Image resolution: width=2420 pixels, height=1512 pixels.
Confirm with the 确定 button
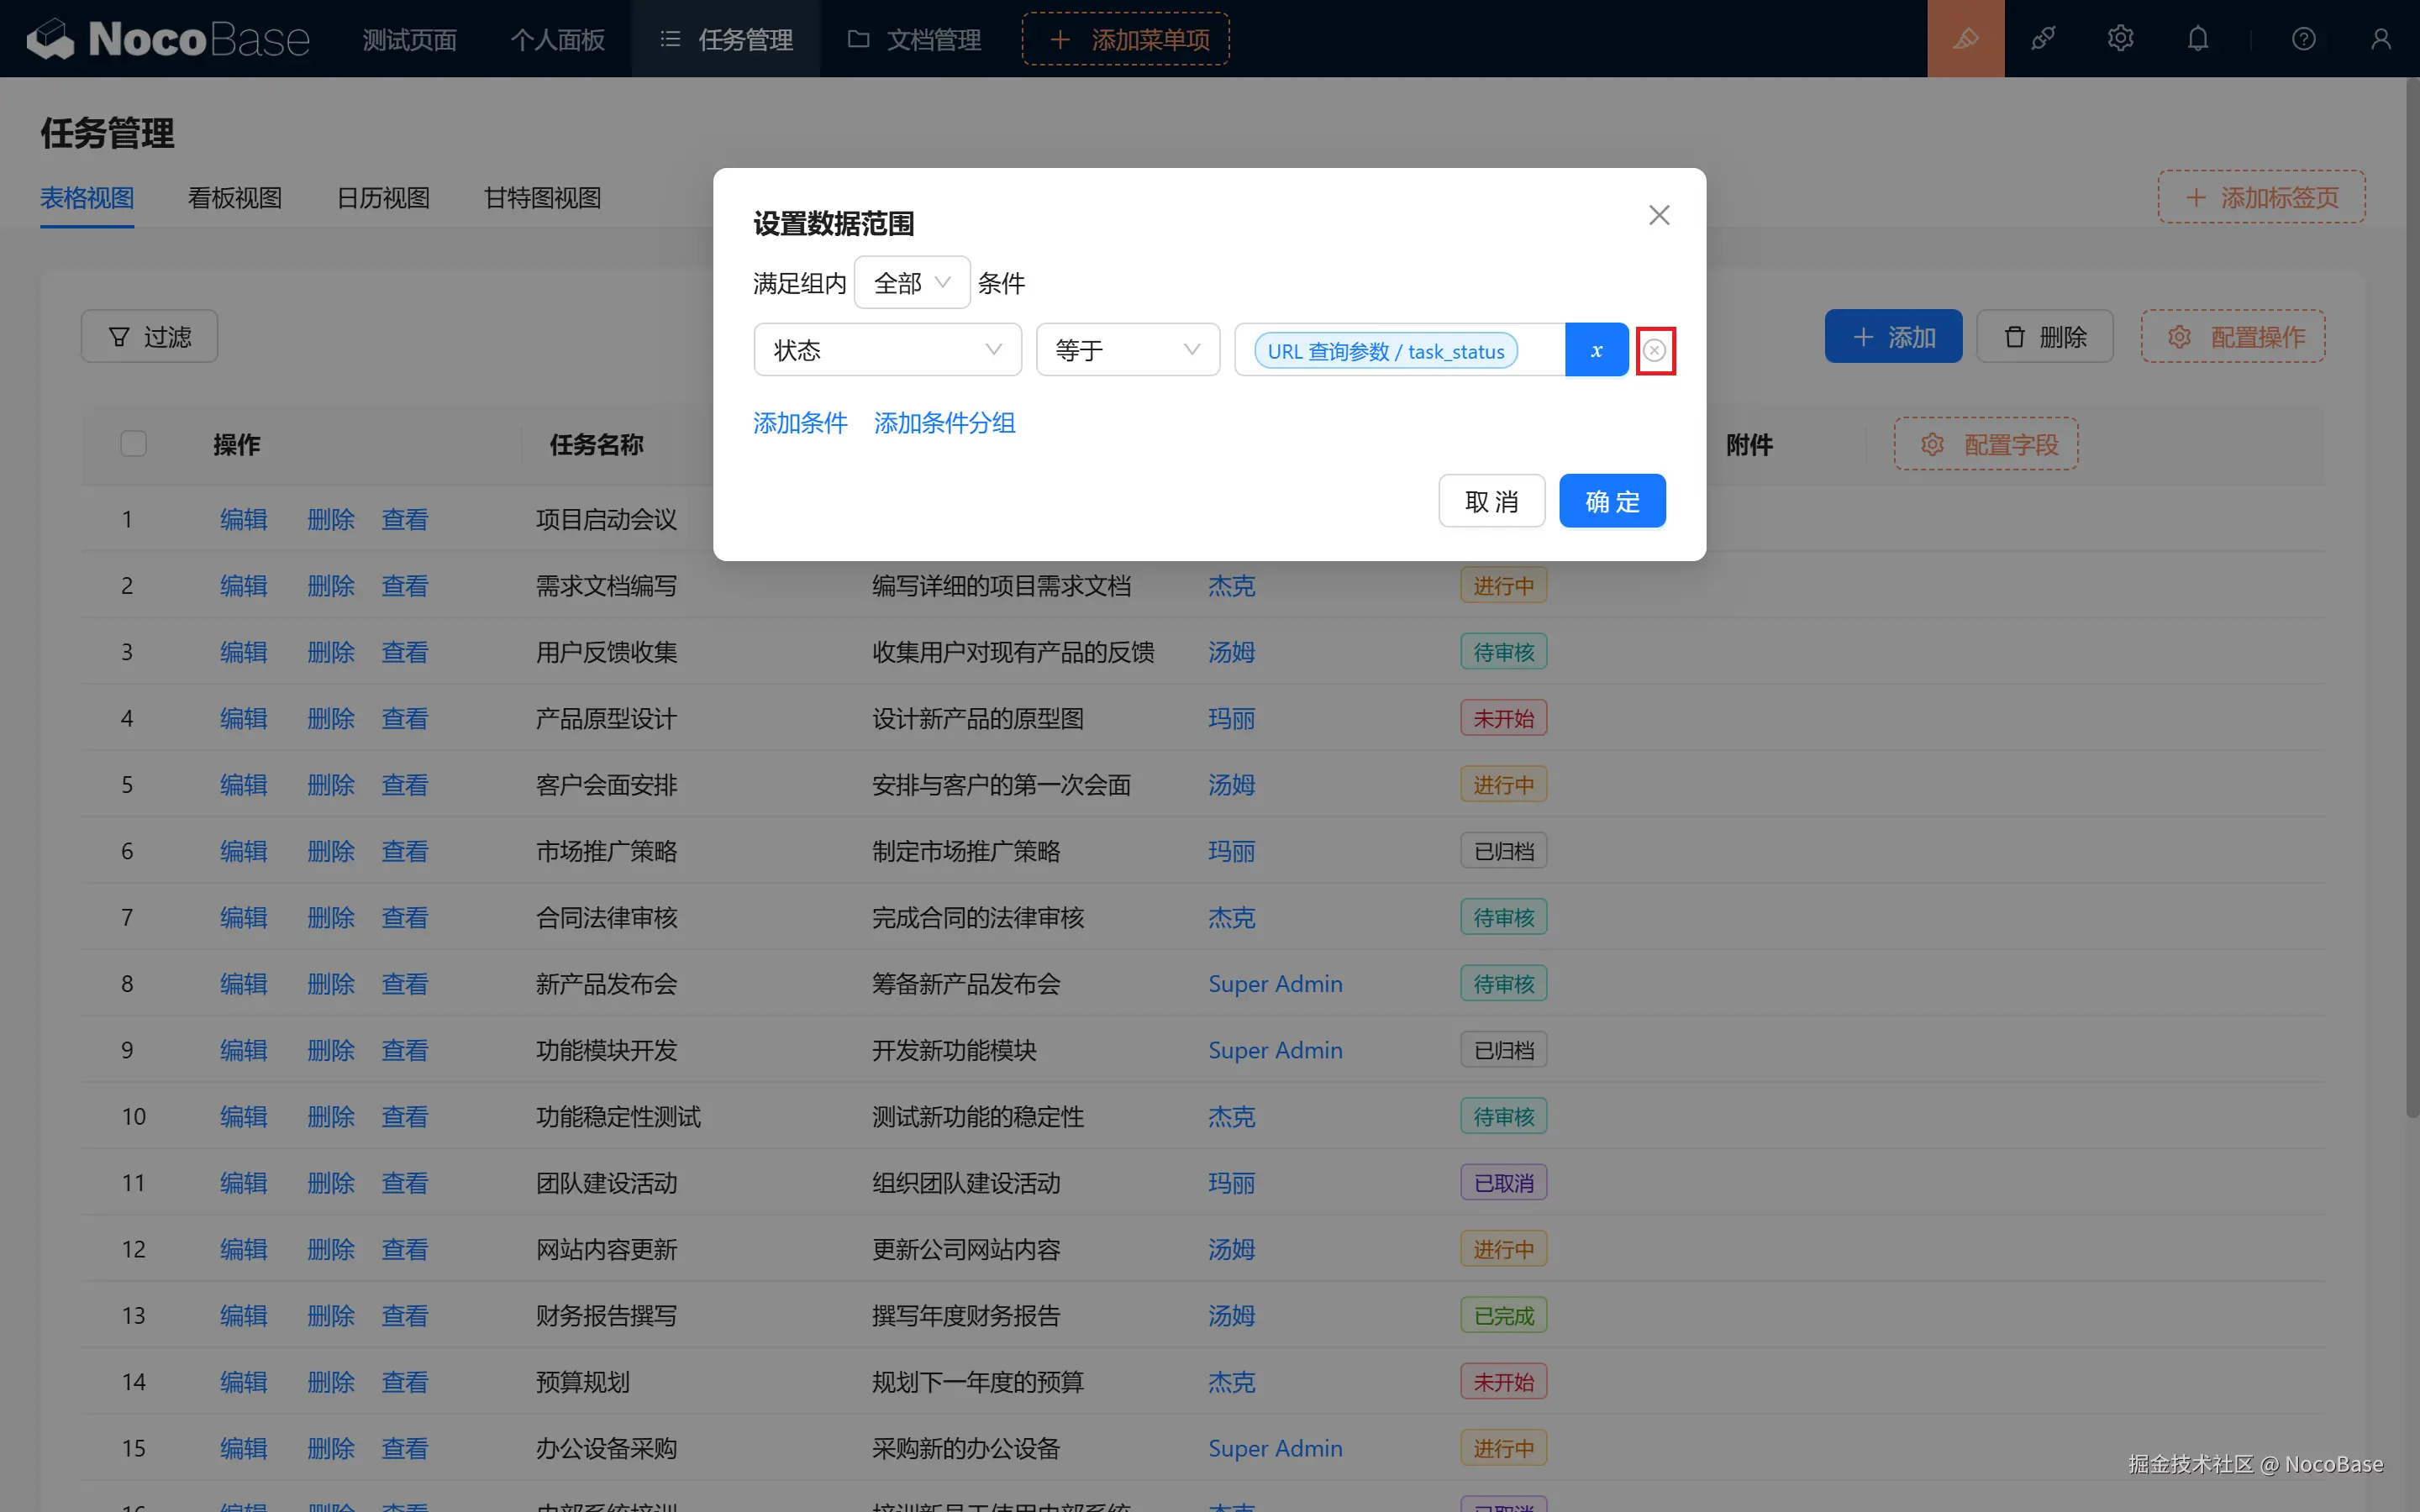click(1611, 501)
